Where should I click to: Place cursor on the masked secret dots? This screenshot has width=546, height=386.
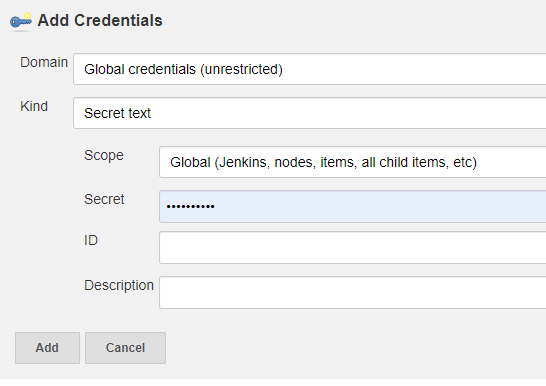(190, 207)
